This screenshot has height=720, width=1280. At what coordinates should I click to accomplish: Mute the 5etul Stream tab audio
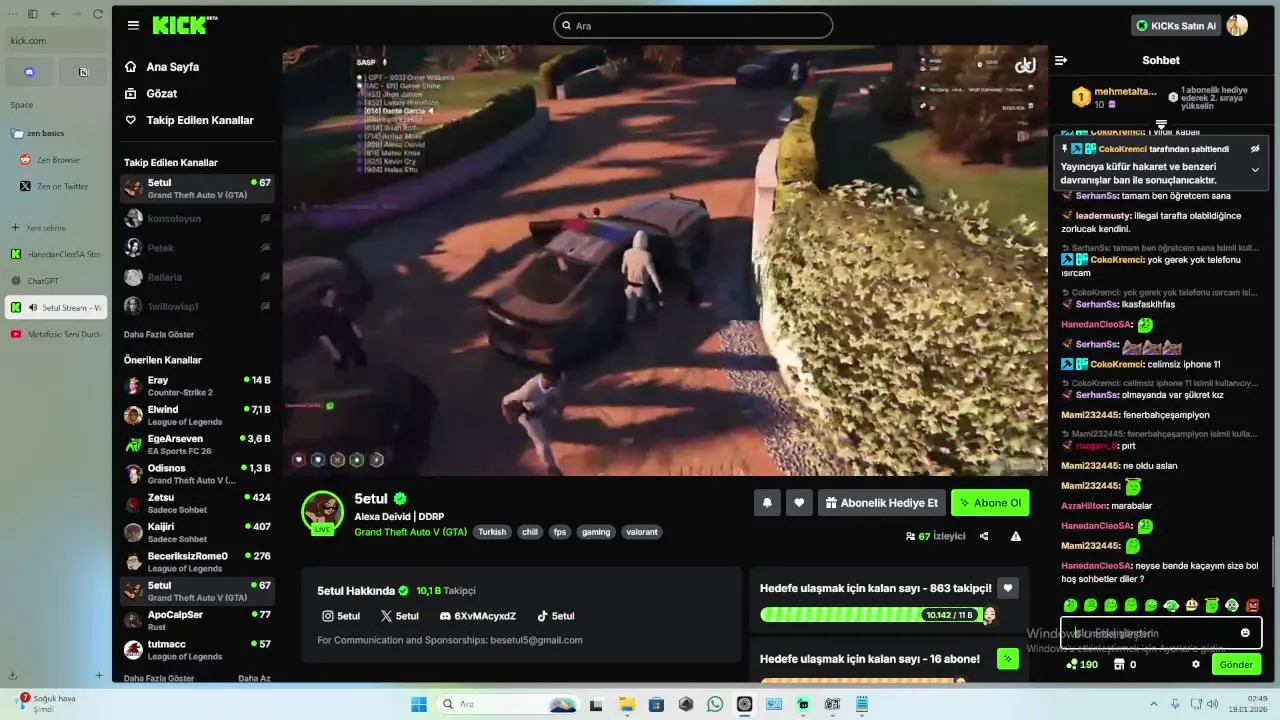[33, 308]
